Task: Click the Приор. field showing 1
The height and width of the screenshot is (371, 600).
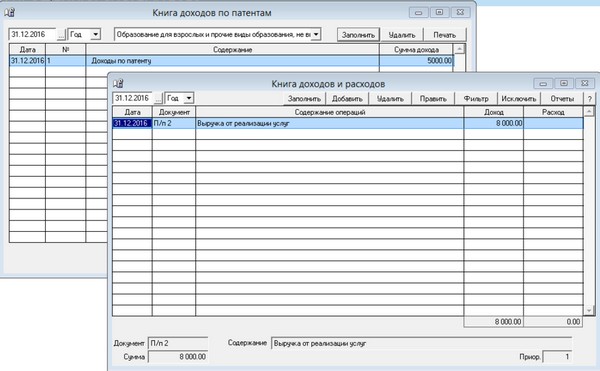Action: coord(558,356)
